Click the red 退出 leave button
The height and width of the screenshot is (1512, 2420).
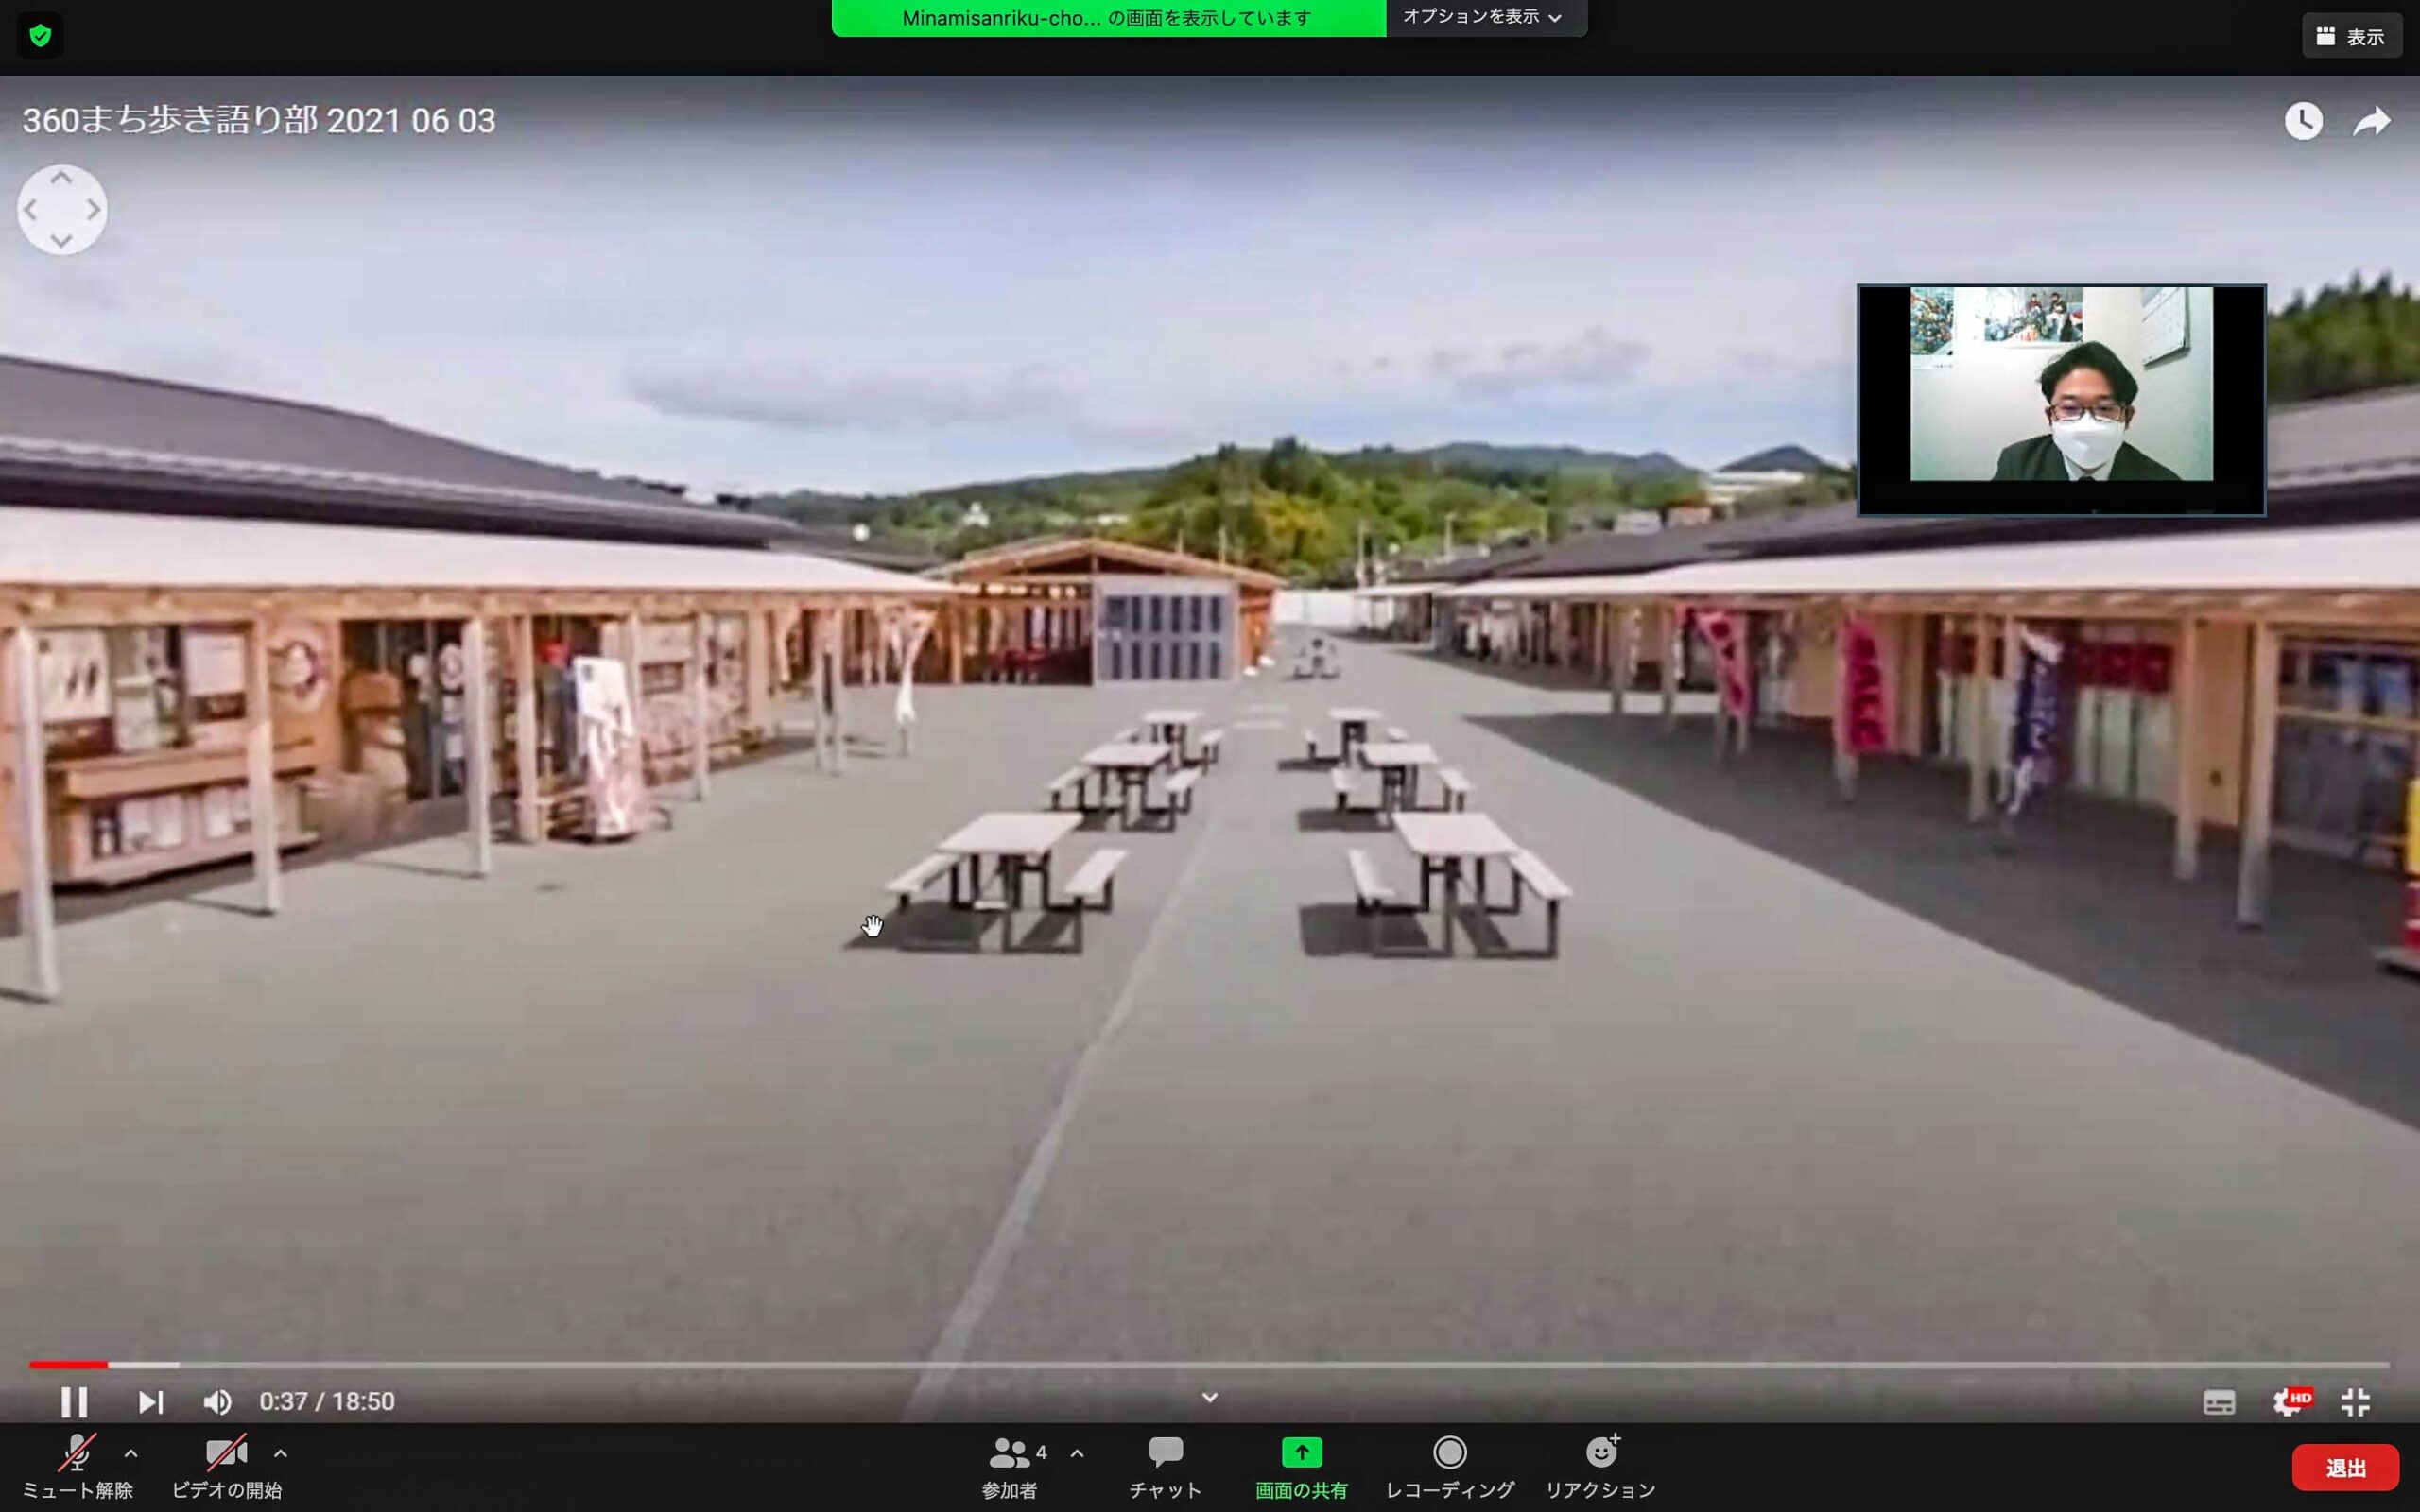pyautogui.click(x=2345, y=1467)
